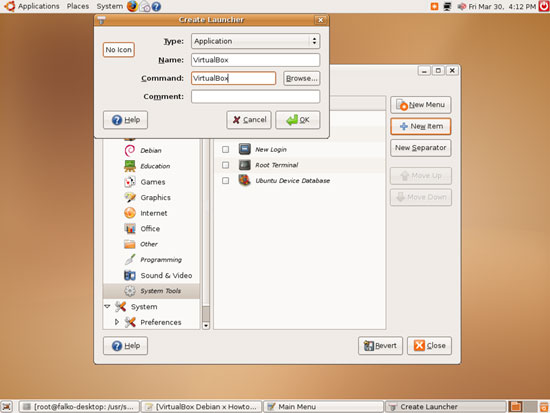Select the Education blackboard icon
550x413 pixels.
pos(130,166)
